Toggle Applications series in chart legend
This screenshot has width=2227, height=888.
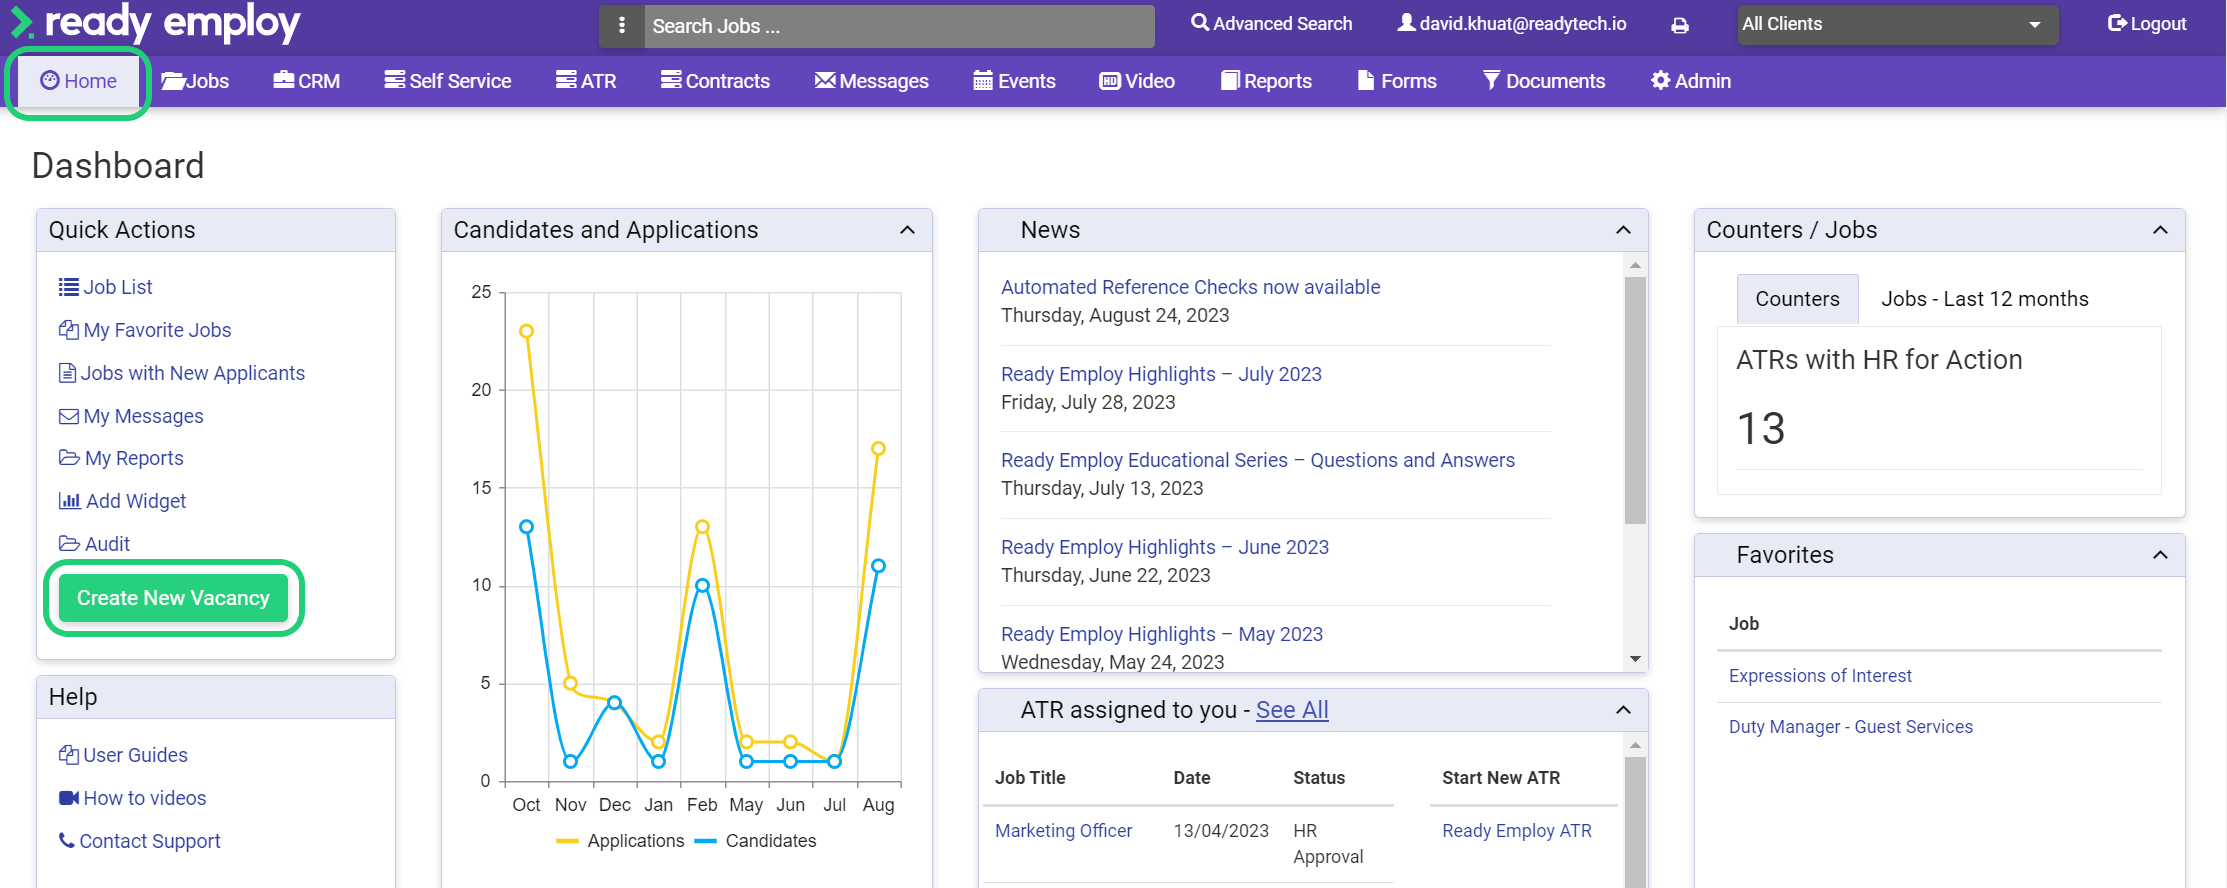tap(620, 841)
